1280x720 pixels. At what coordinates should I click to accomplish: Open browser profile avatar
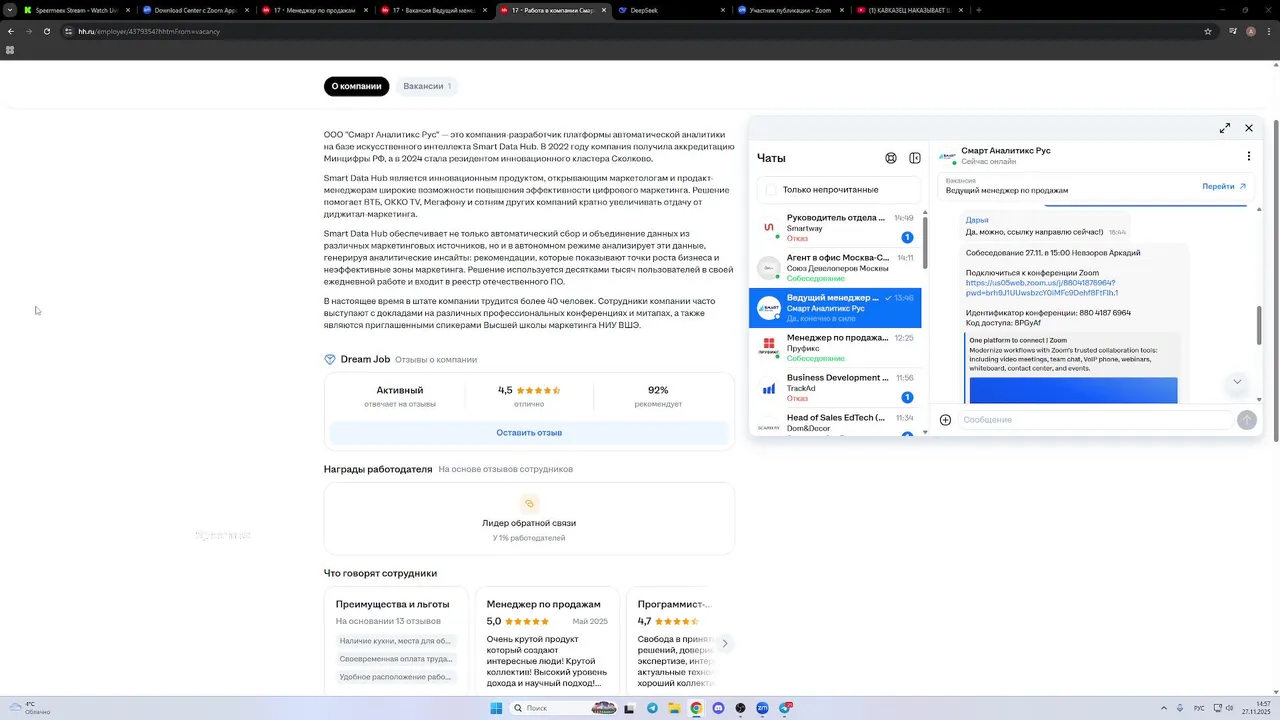coord(1250,31)
